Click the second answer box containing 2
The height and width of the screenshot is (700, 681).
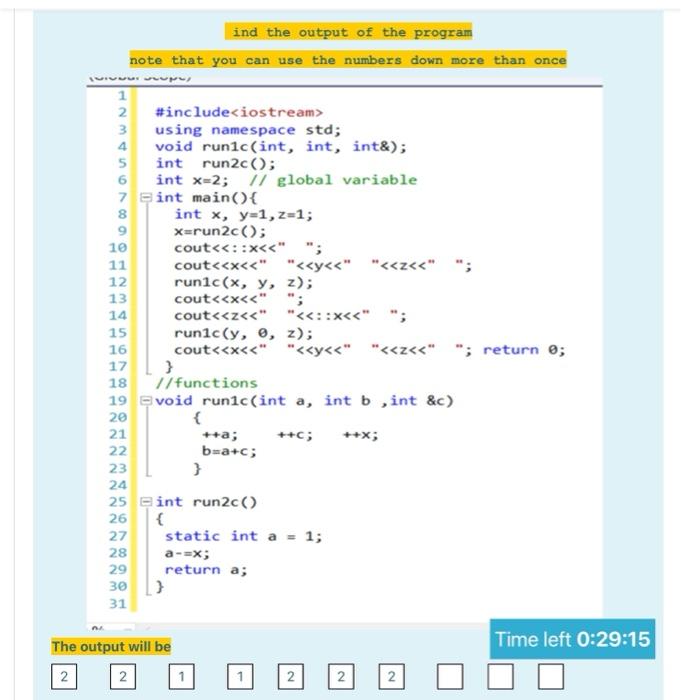point(123,676)
